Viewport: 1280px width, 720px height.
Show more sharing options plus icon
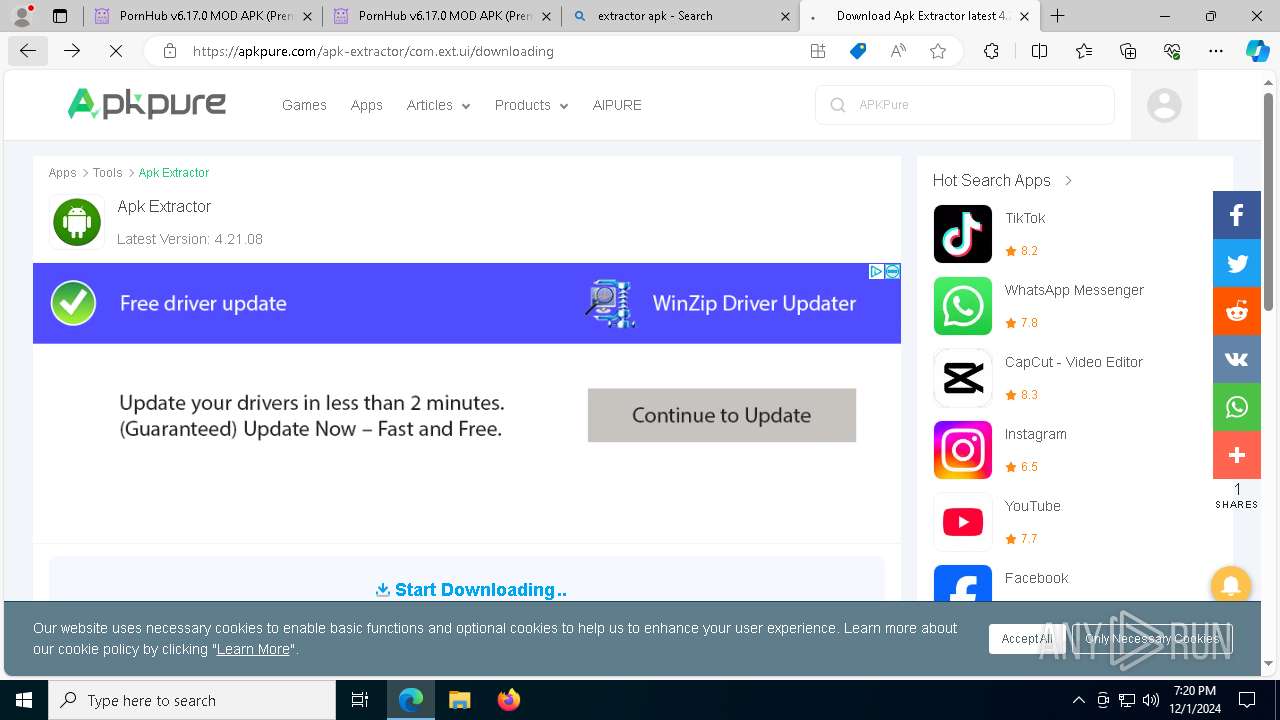pyautogui.click(x=1237, y=455)
